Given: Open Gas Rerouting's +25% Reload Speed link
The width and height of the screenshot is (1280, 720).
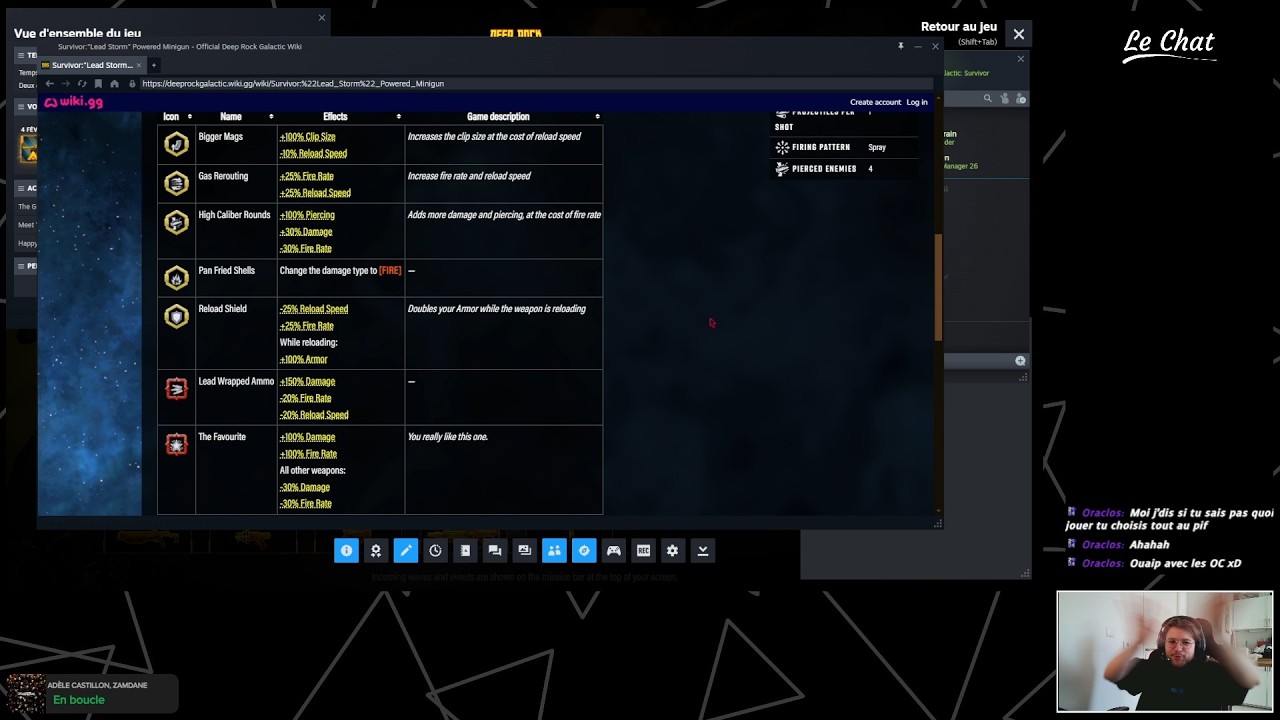Looking at the screenshot, I should 315,193.
